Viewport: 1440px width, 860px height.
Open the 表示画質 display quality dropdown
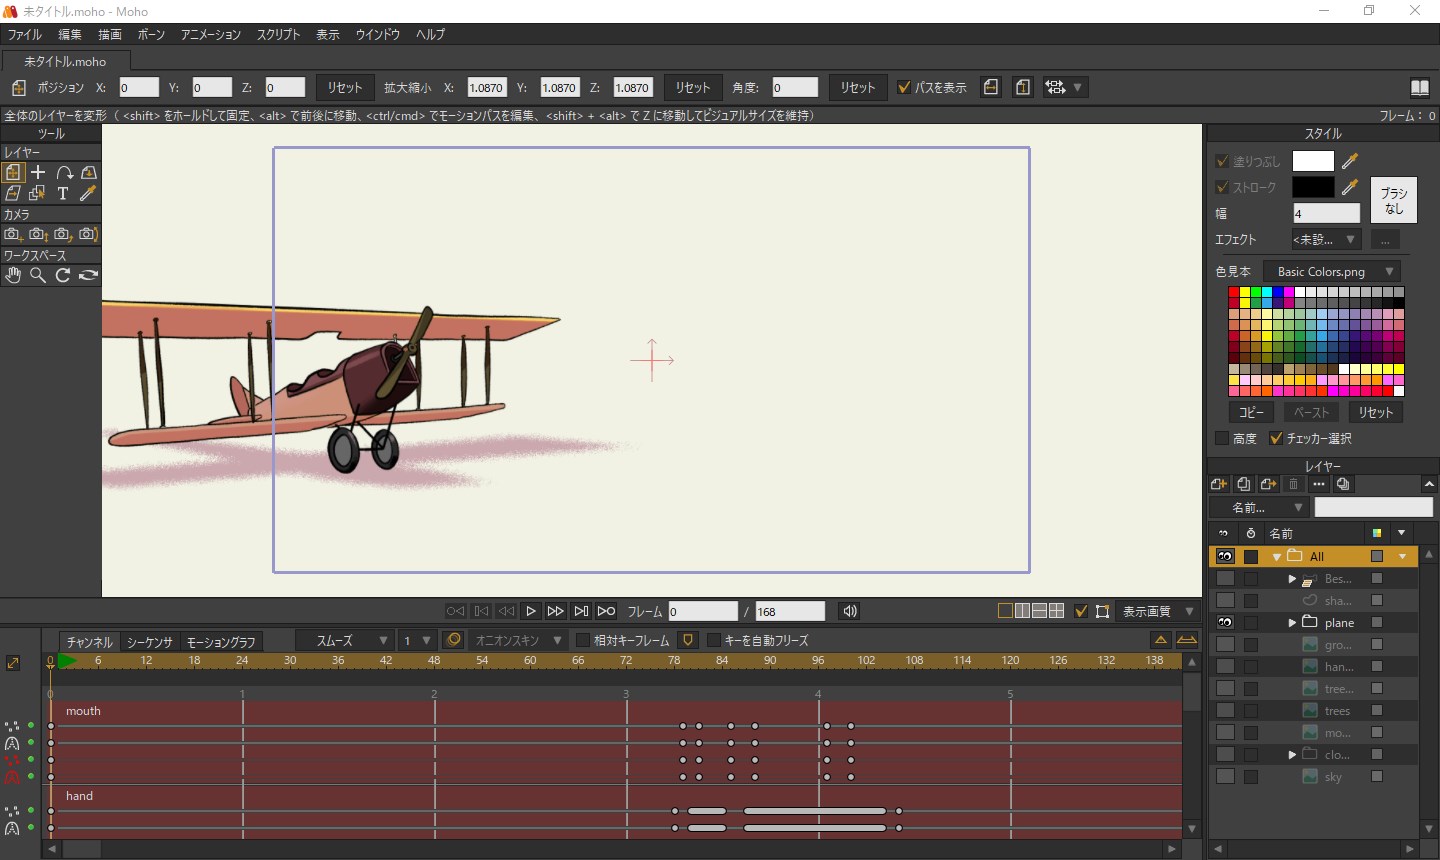pyautogui.click(x=1157, y=611)
